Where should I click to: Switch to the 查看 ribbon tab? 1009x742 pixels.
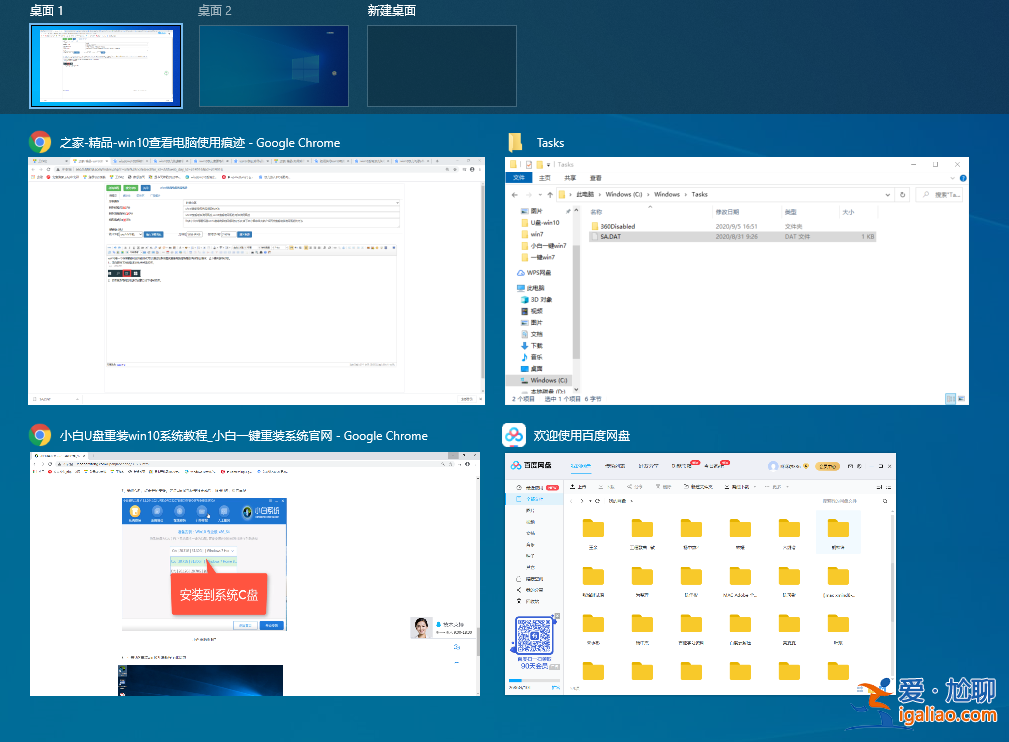[597, 177]
